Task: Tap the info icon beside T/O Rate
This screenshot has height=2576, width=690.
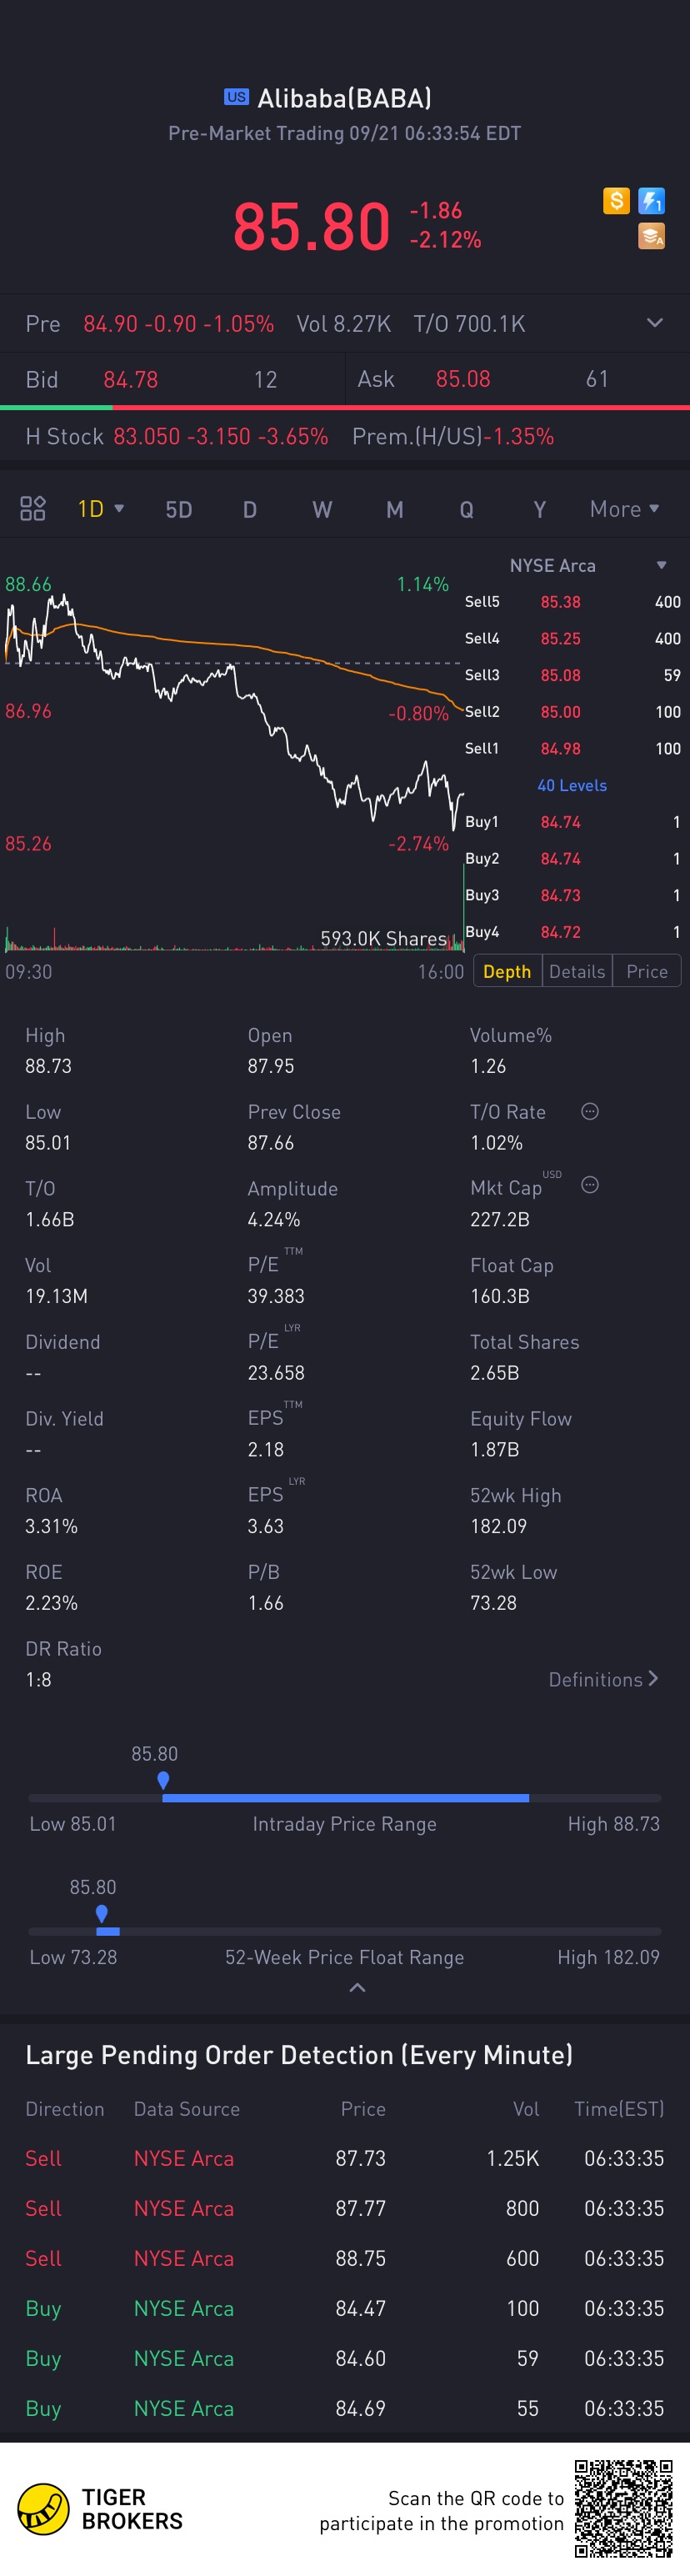Action: 590,1112
